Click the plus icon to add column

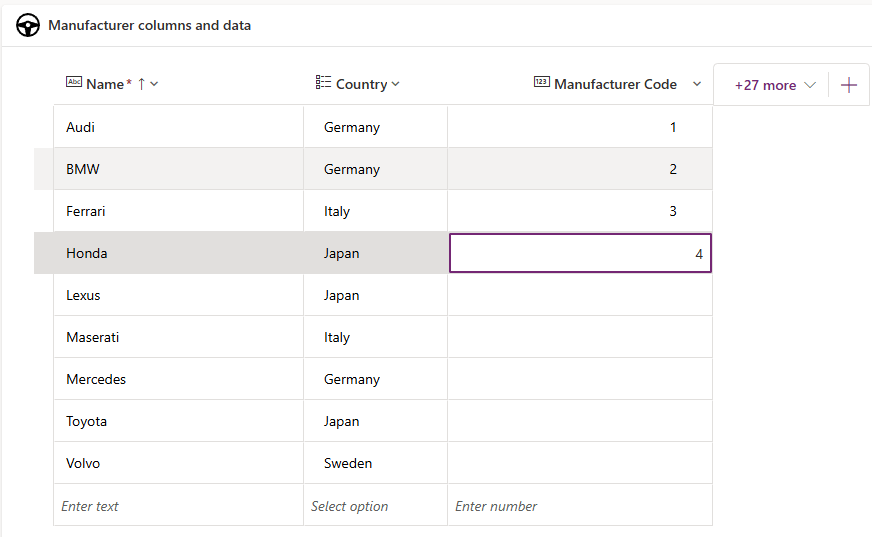849,85
